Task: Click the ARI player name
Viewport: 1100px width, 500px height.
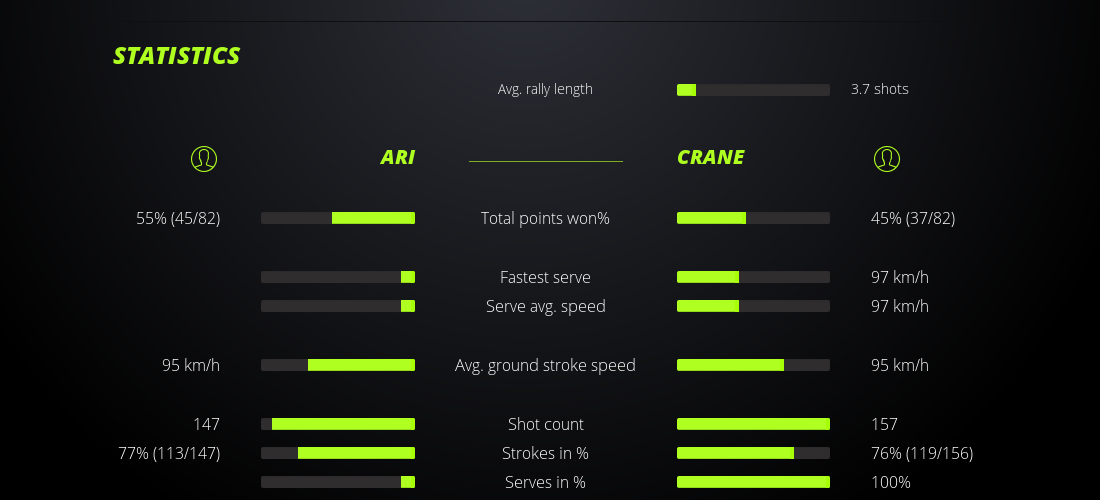Action: 397,157
